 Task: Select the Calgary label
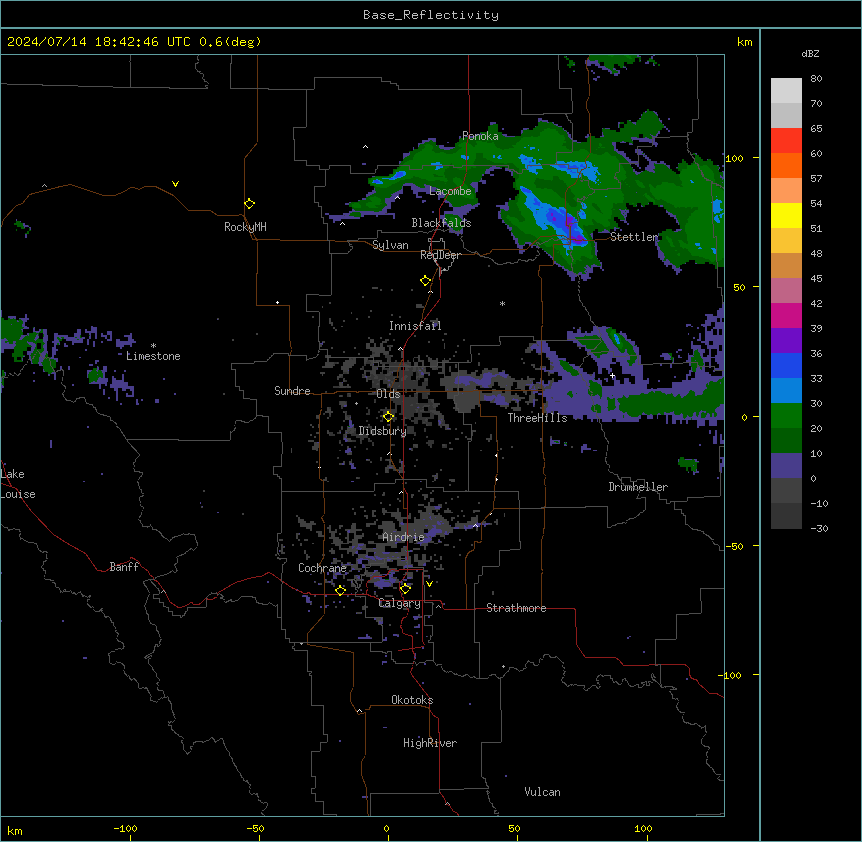click(400, 603)
